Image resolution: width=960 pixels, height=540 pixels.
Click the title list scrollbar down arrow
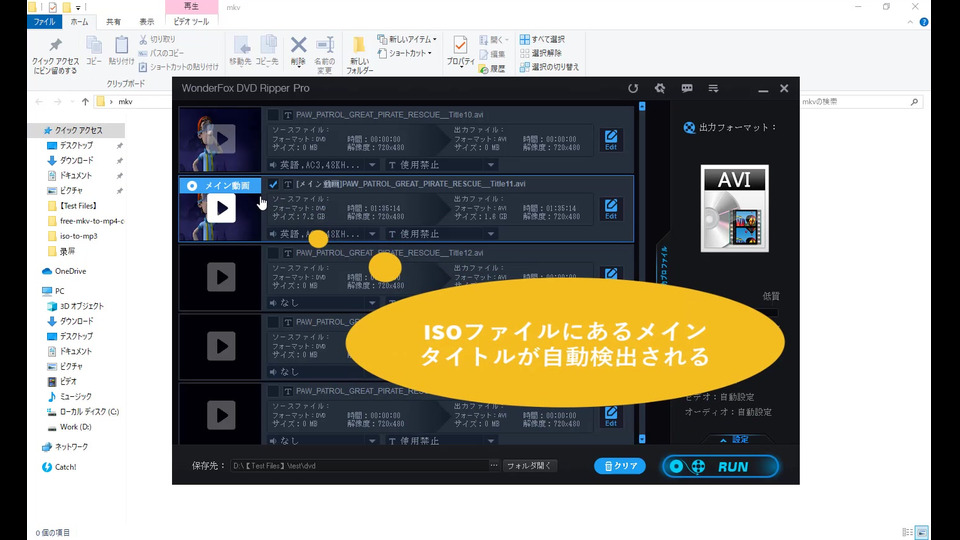click(642, 439)
